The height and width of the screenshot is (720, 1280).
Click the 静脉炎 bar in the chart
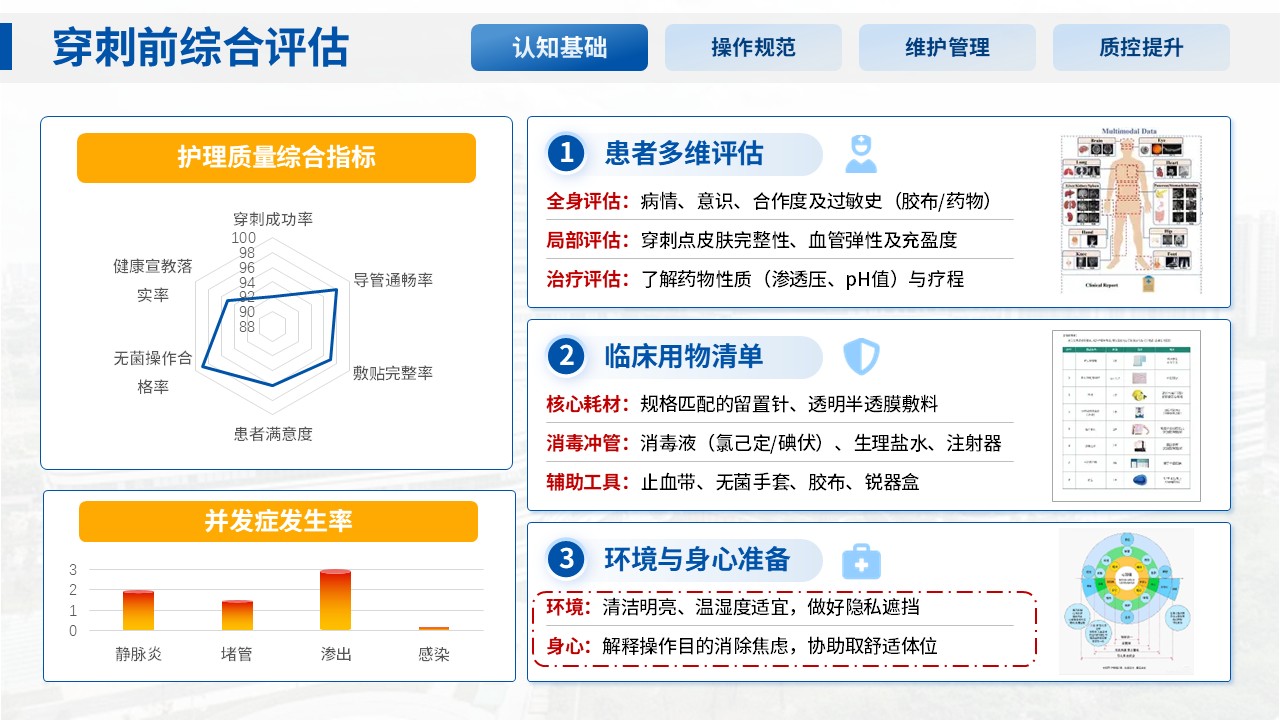click(x=138, y=610)
